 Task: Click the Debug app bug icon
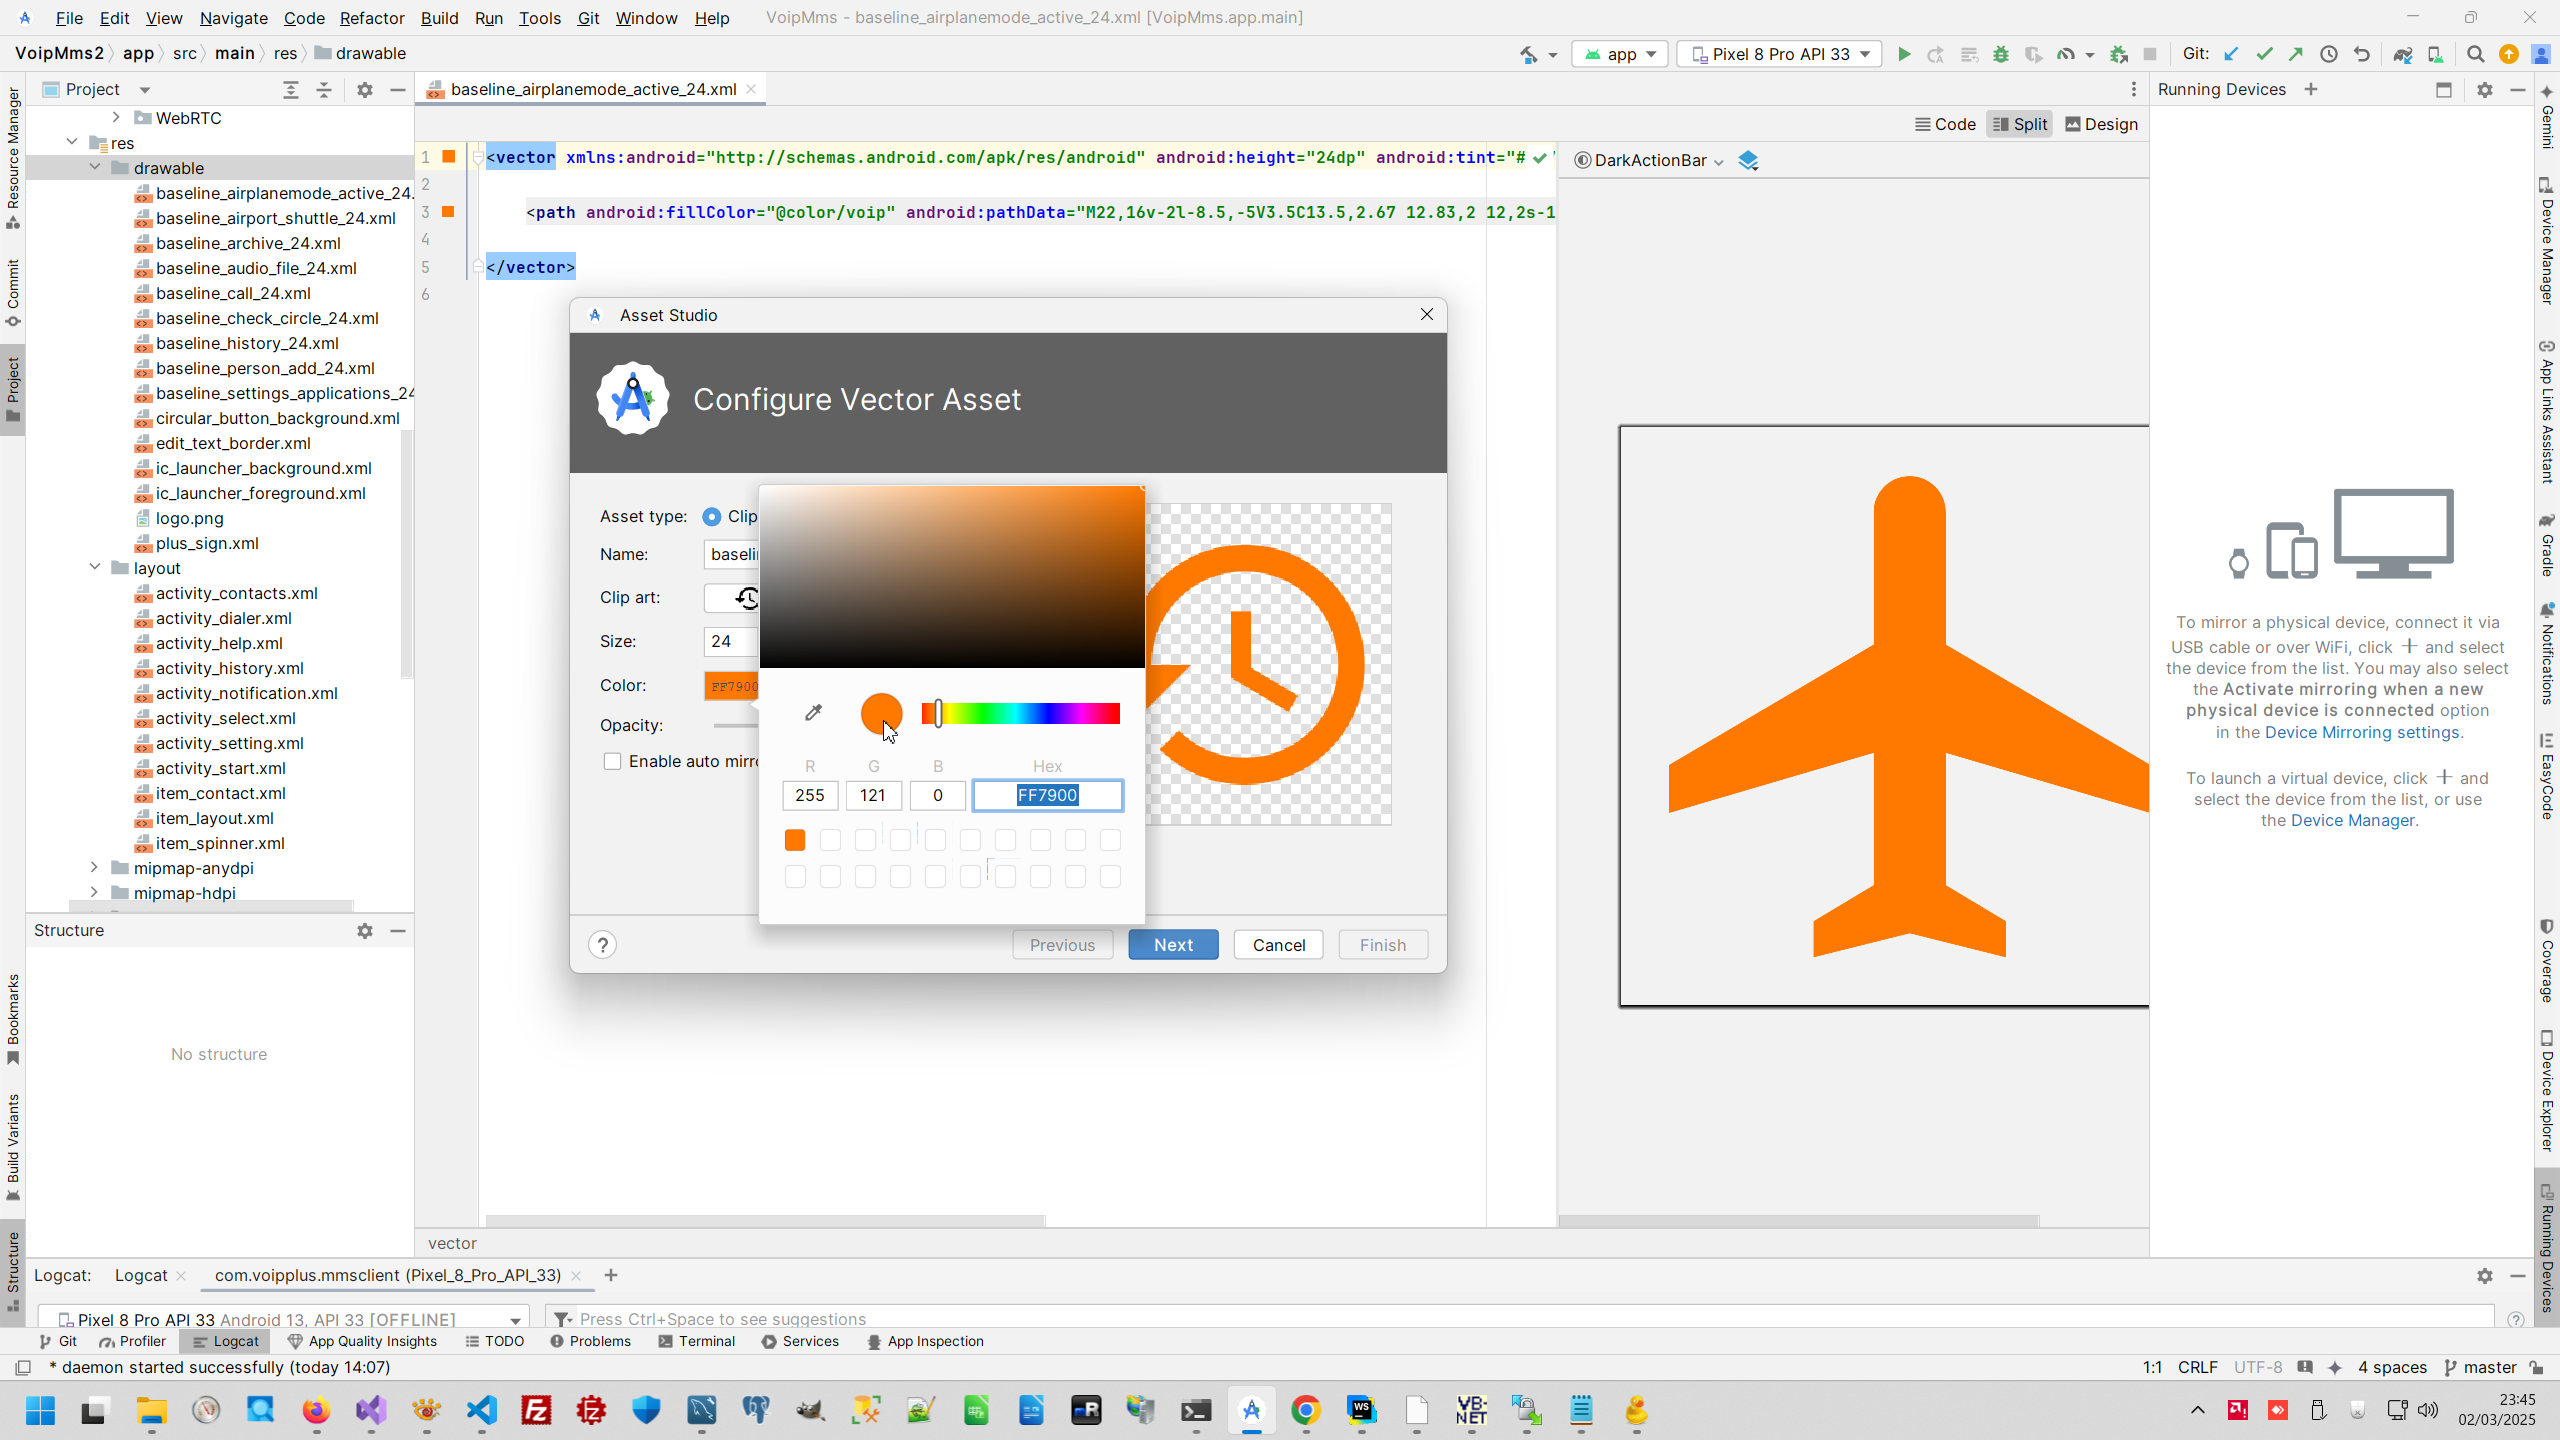2001,54
